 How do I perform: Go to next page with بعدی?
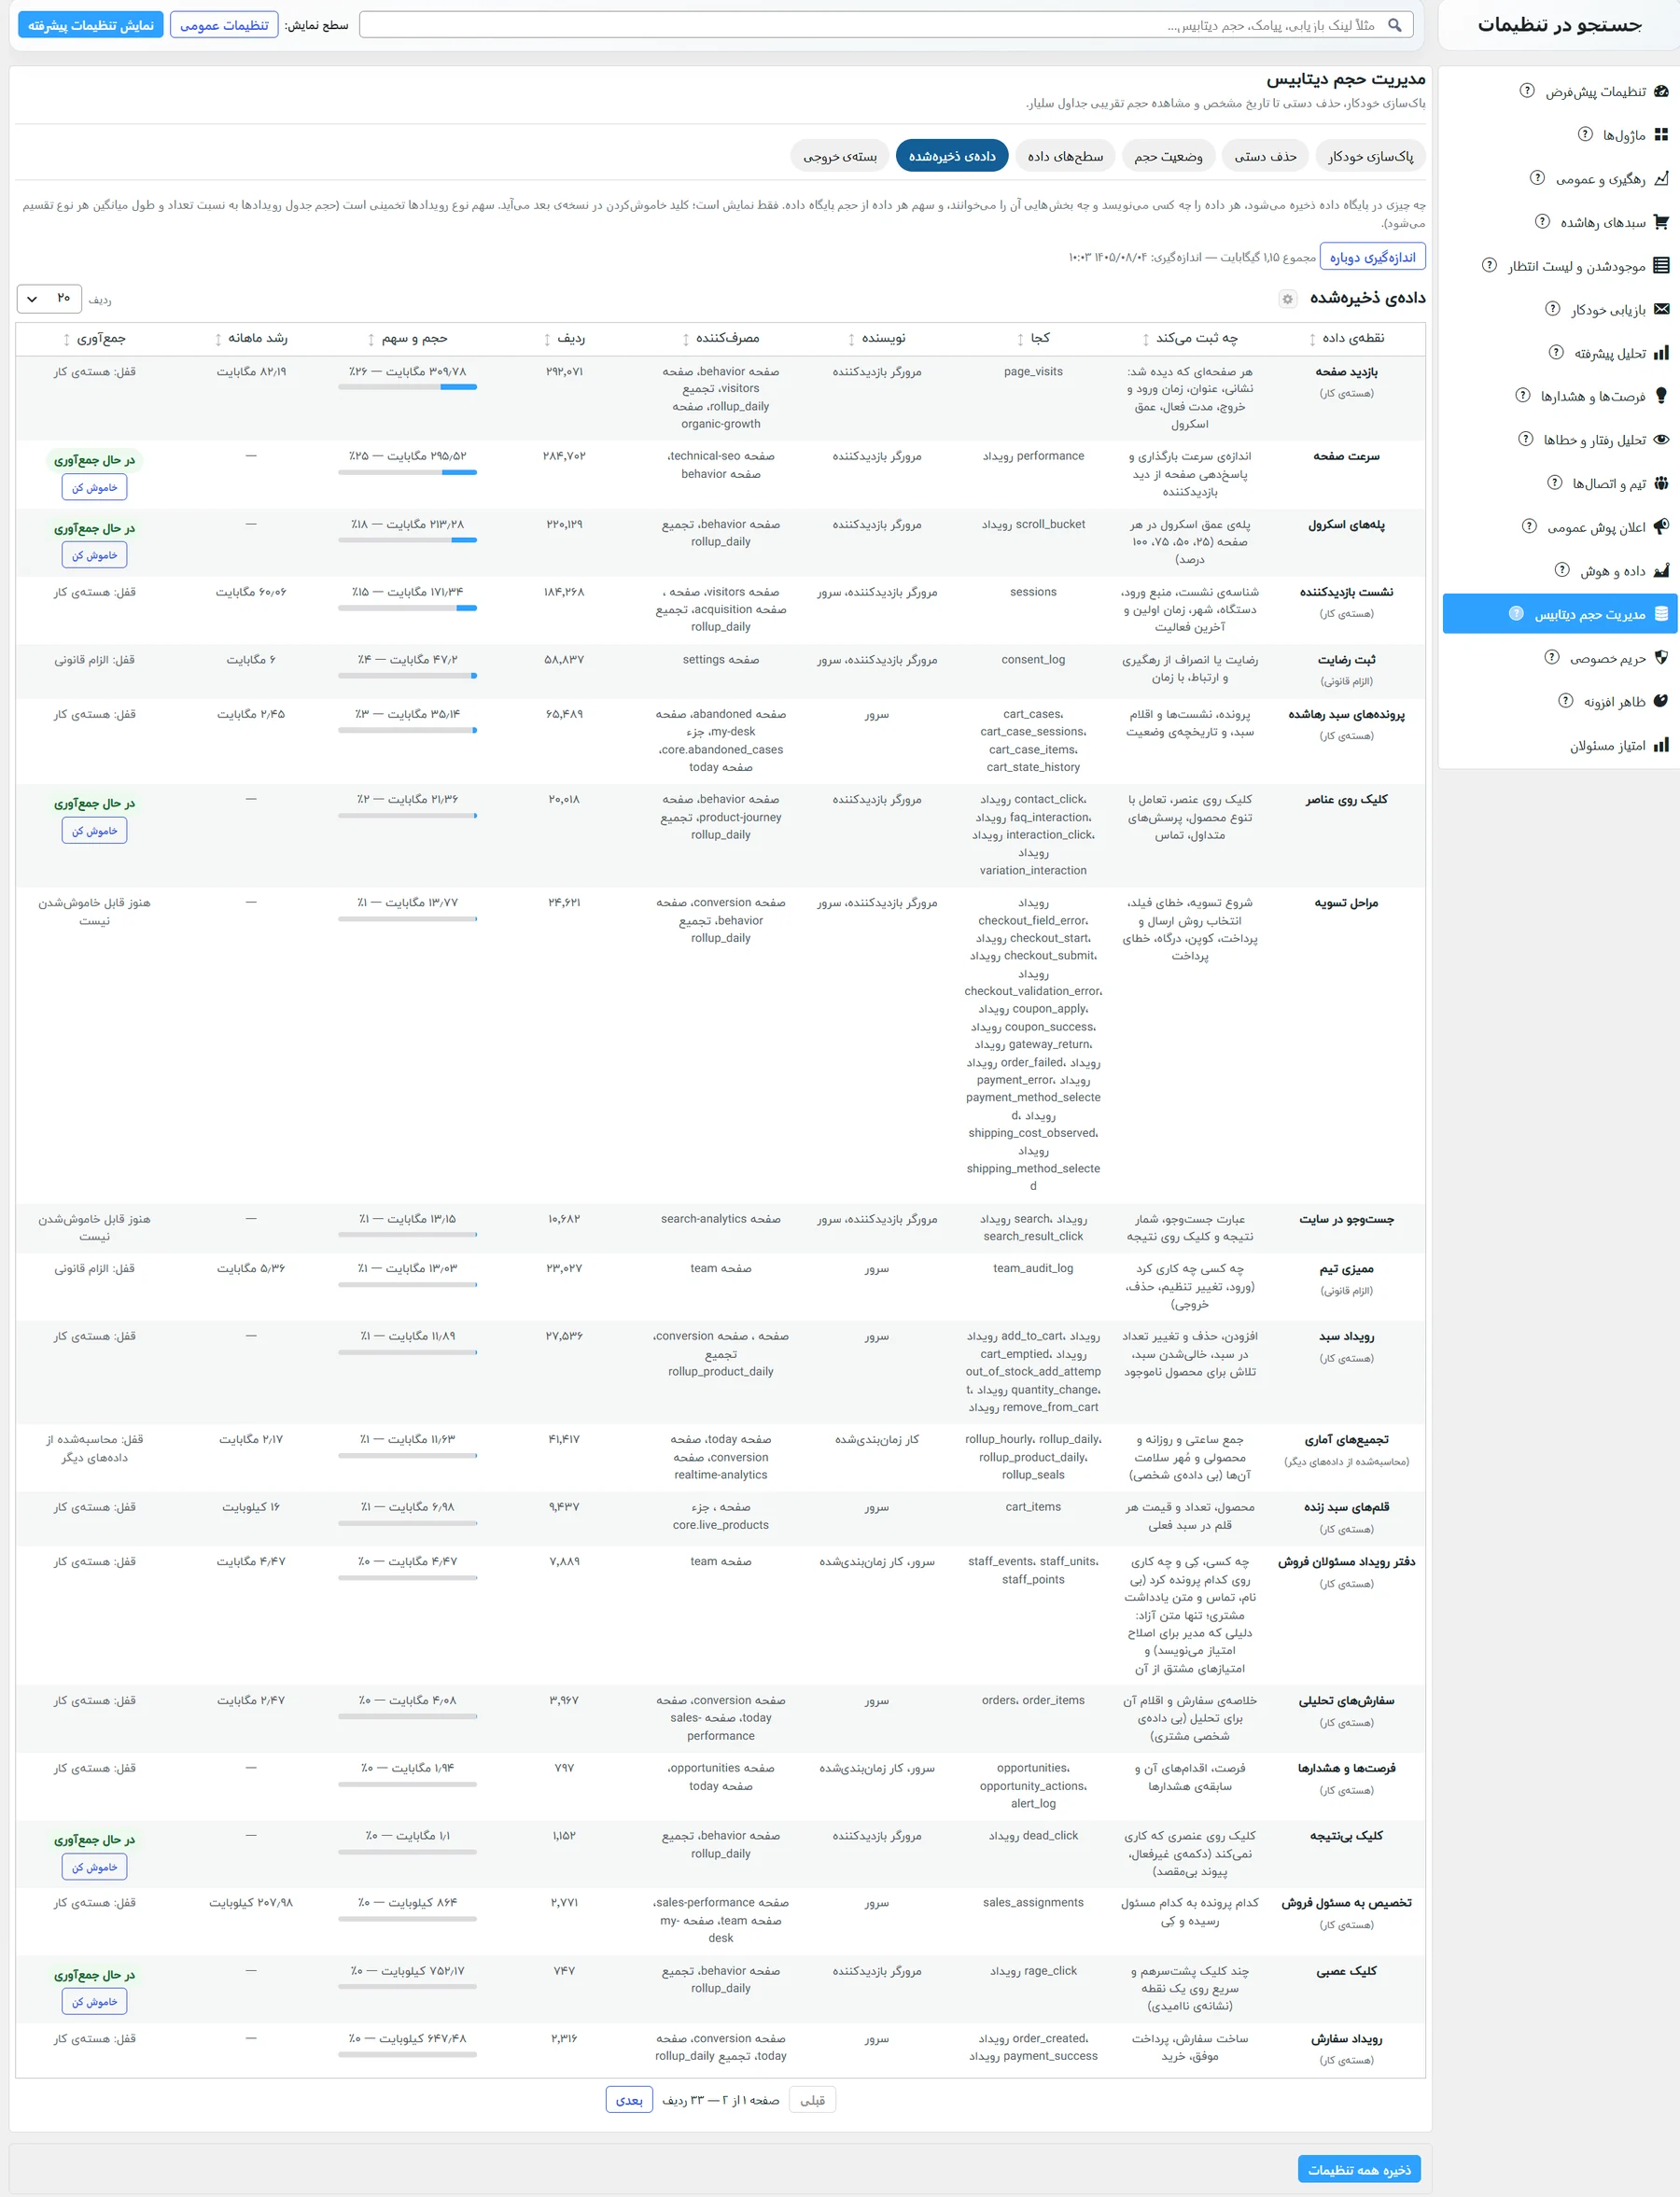tap(629, 2100)
